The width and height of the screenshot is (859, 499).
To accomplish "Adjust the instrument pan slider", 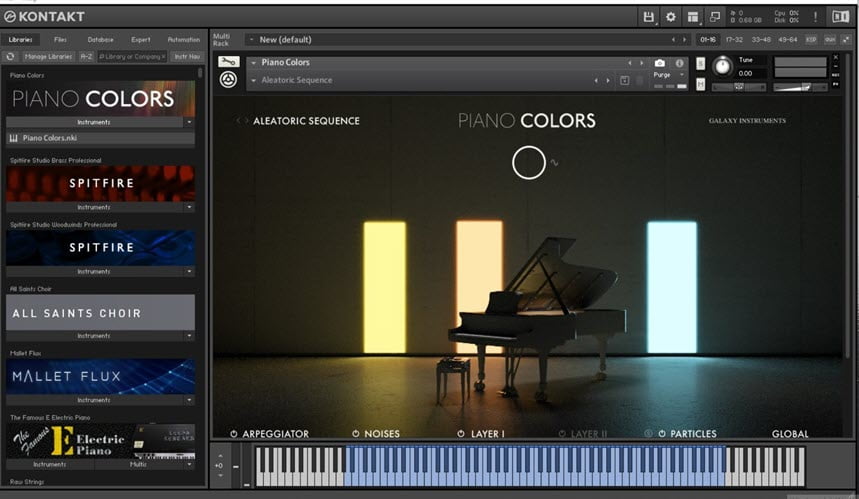I will 738,87.
